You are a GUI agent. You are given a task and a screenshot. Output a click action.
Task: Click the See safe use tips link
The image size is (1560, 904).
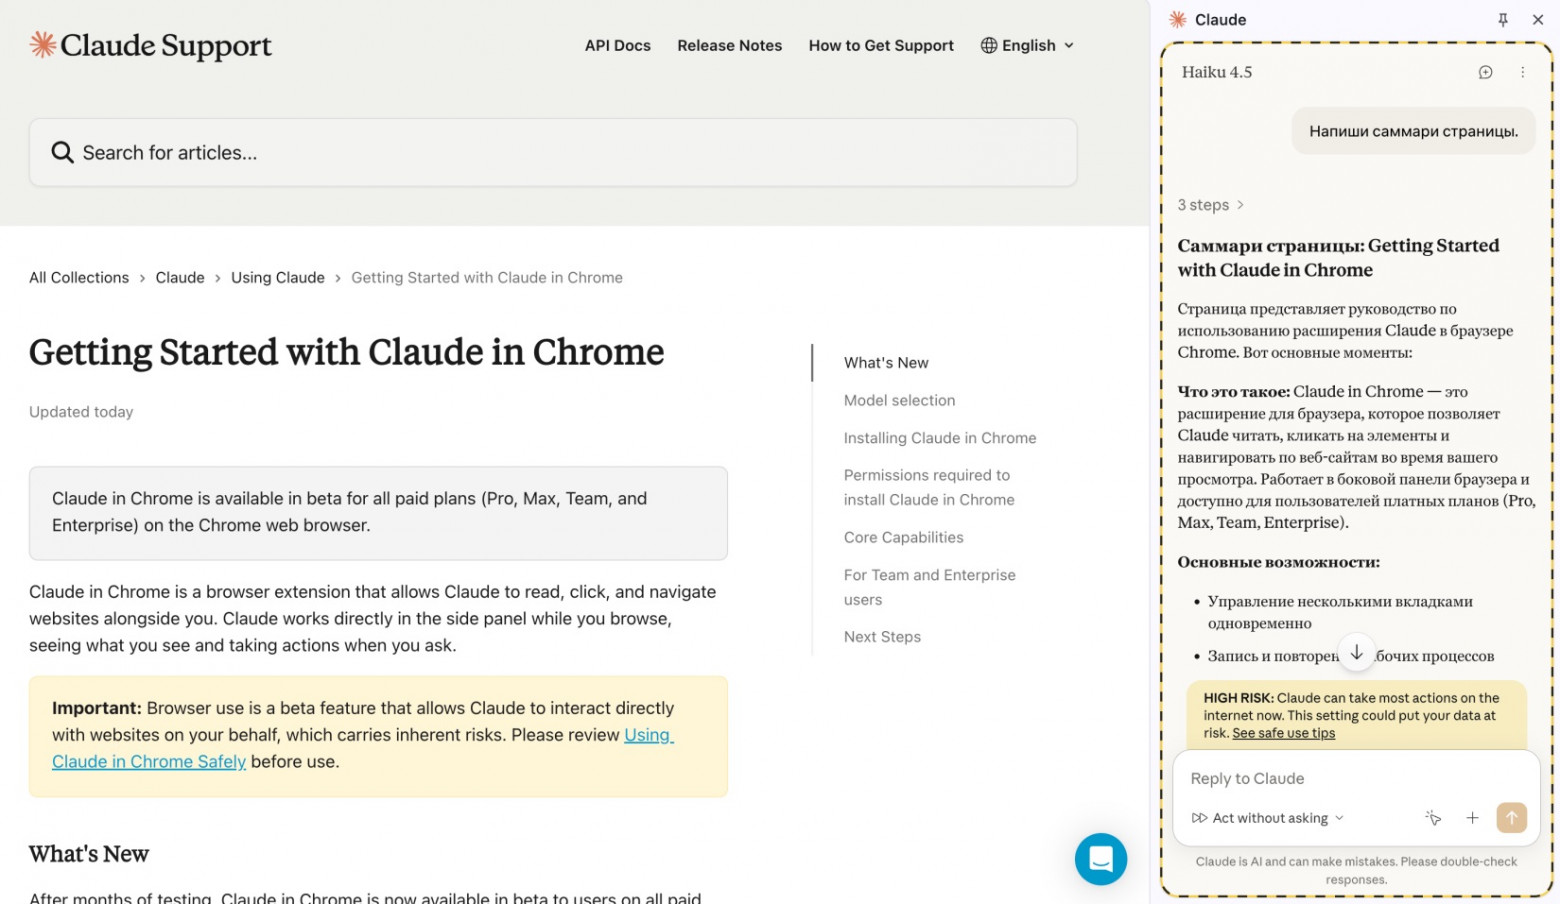pyautogui.click(x=1283, y=733)
